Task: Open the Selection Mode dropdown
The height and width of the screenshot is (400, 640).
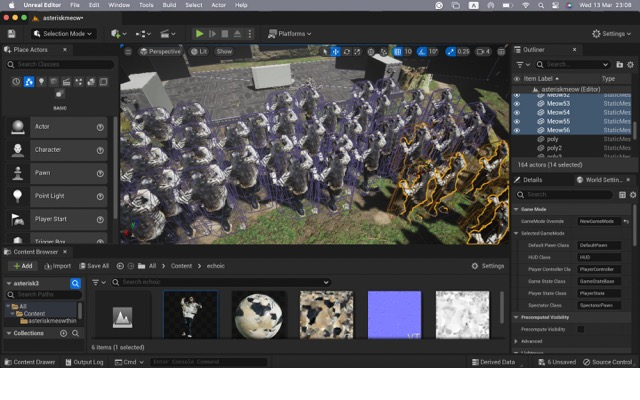Action: pyautogui.click(x=65, y=33)
